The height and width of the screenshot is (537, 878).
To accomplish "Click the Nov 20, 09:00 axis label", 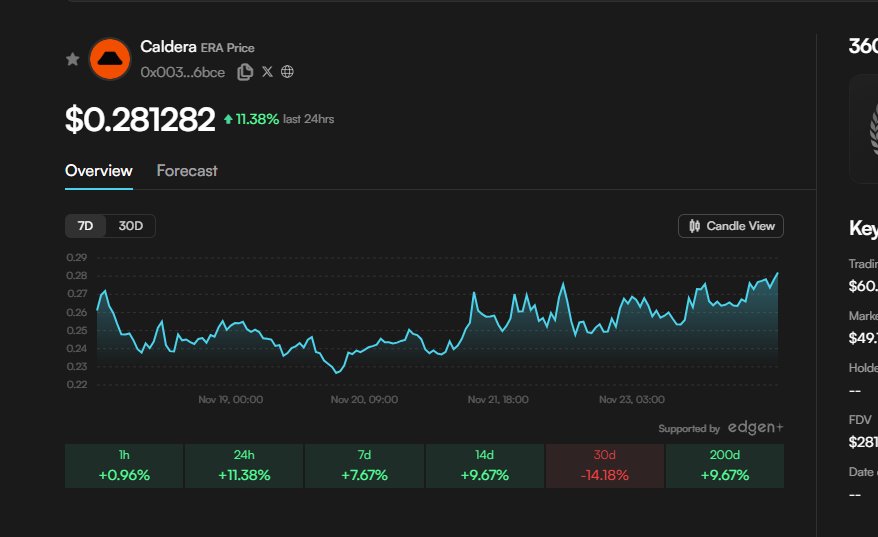I will [365, 399].
